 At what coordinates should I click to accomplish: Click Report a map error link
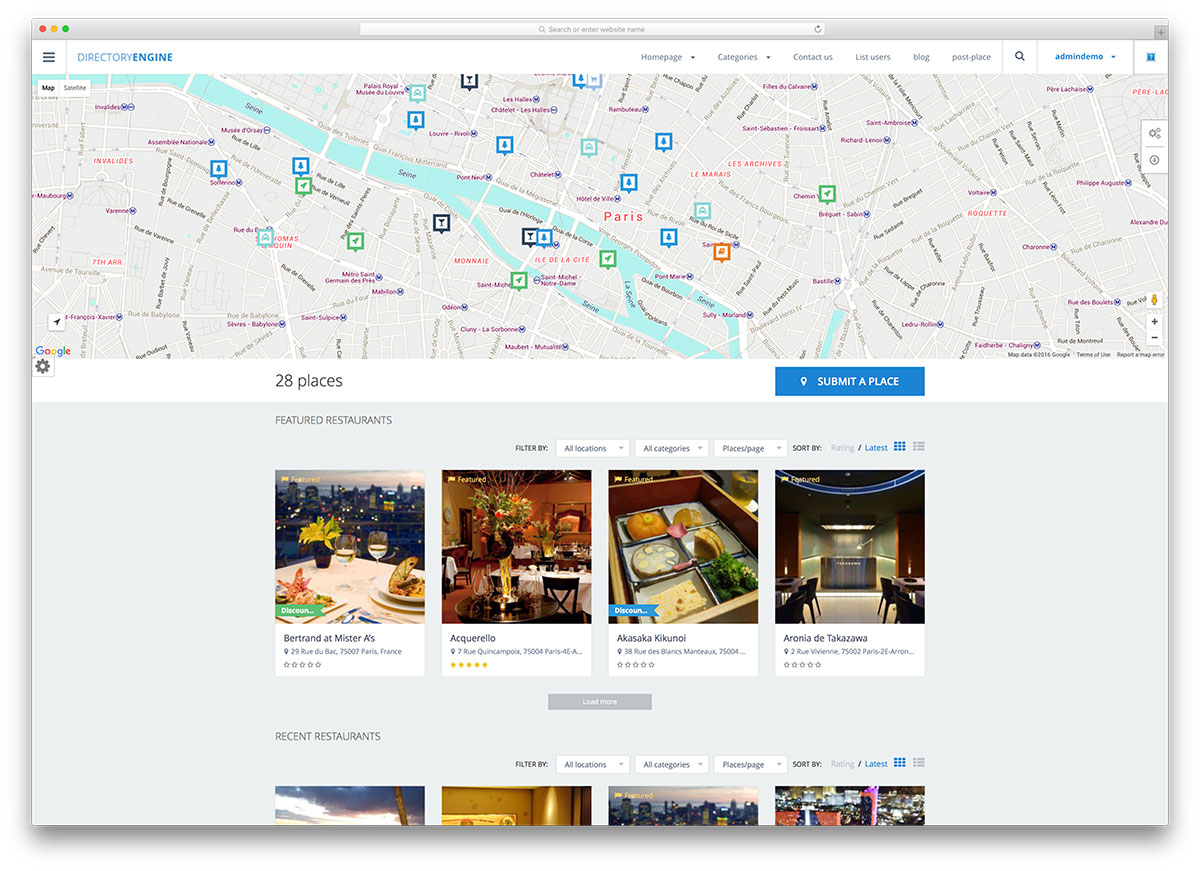1140,354
